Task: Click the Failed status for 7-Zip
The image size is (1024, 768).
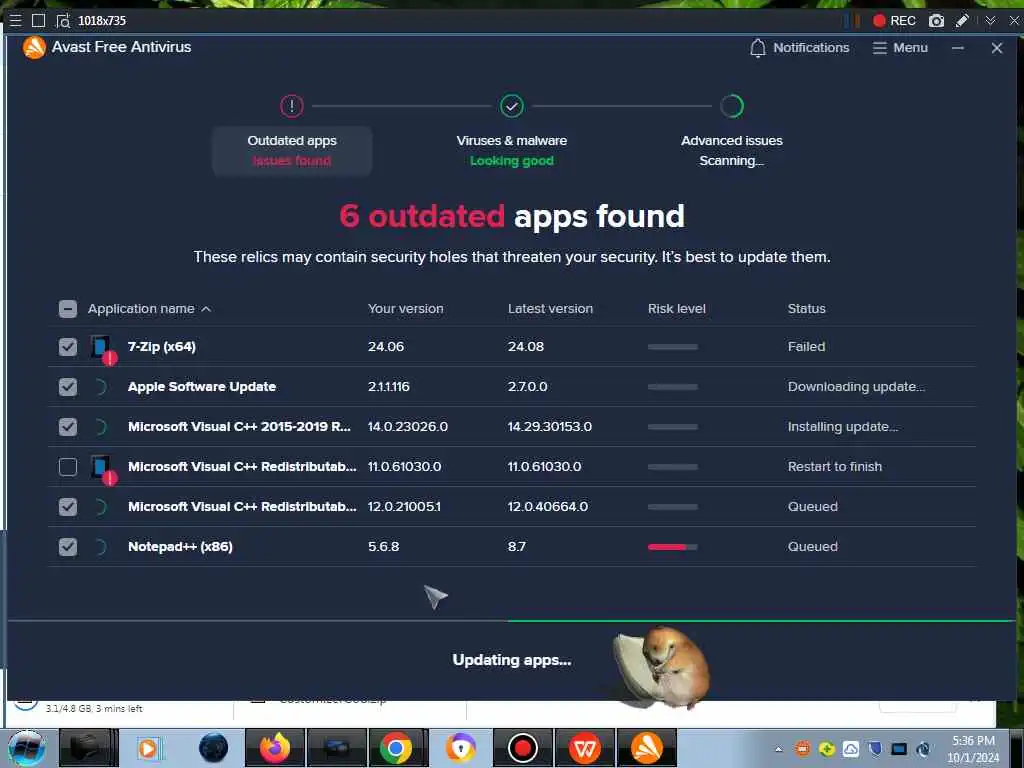Action: click(807, 347)
